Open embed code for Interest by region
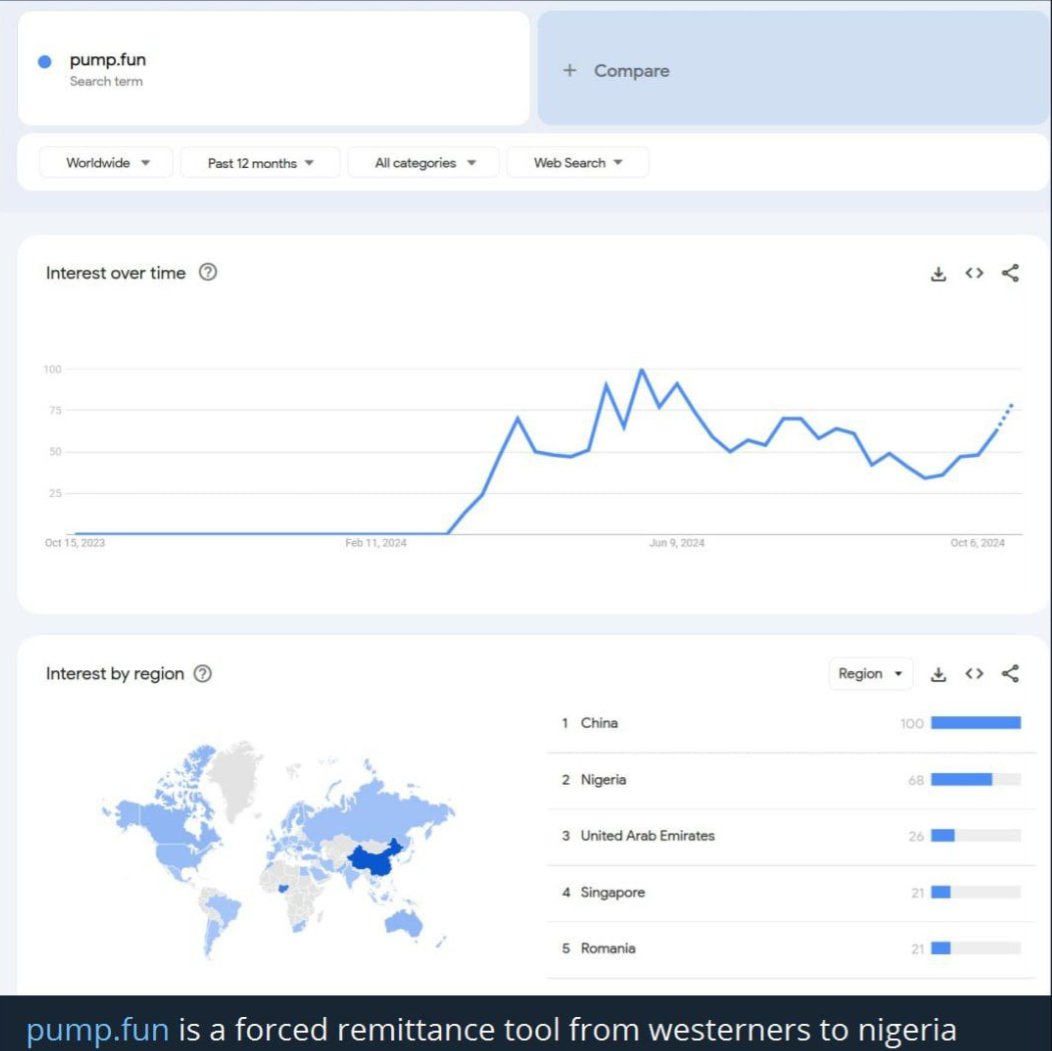 pyautogui.click(x=974, y=673)
